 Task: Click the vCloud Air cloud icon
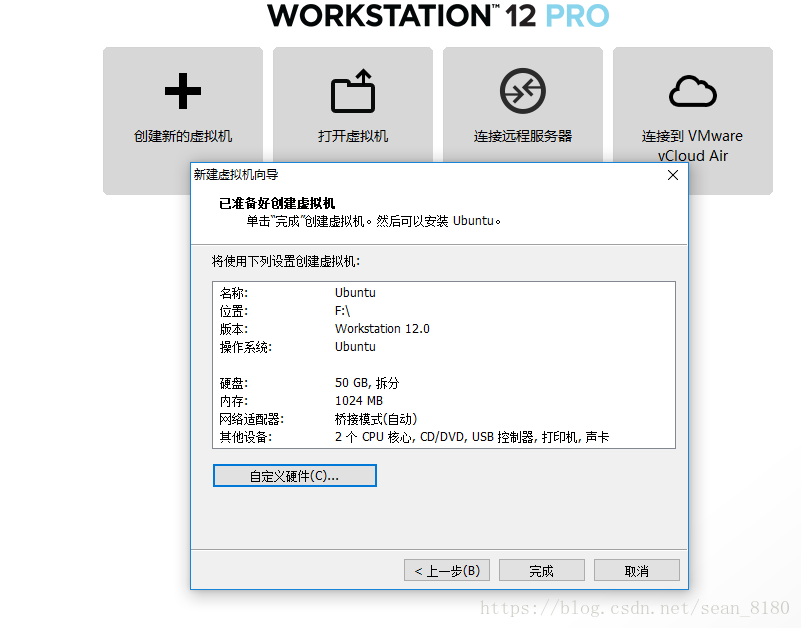pyautogui.click(x=693, y=91)
